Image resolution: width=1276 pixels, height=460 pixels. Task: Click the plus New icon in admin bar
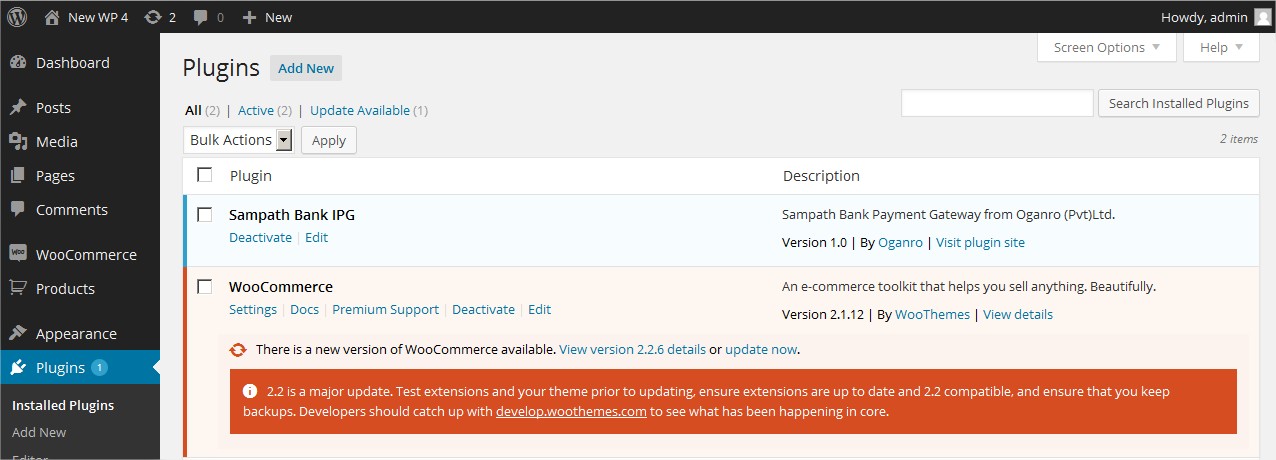249,17
